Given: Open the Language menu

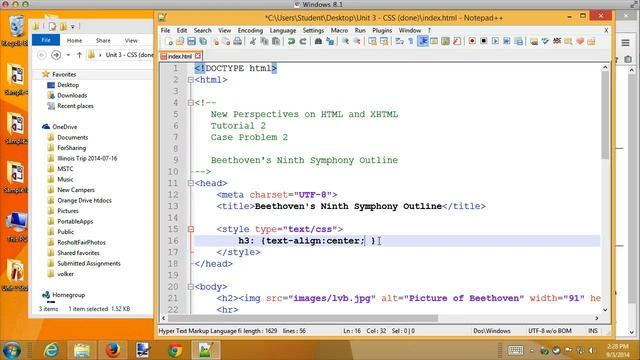Looking at the screenshot, I should [x=283, y=31].
